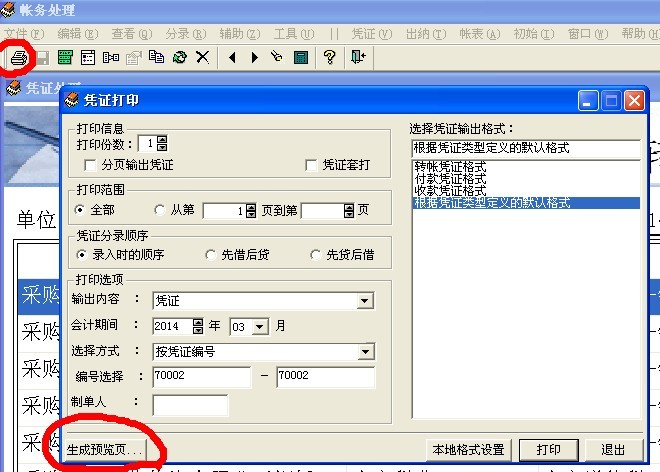Select the 从第 page range radio
Screen dimensions: 660x472
pos(159,210)
